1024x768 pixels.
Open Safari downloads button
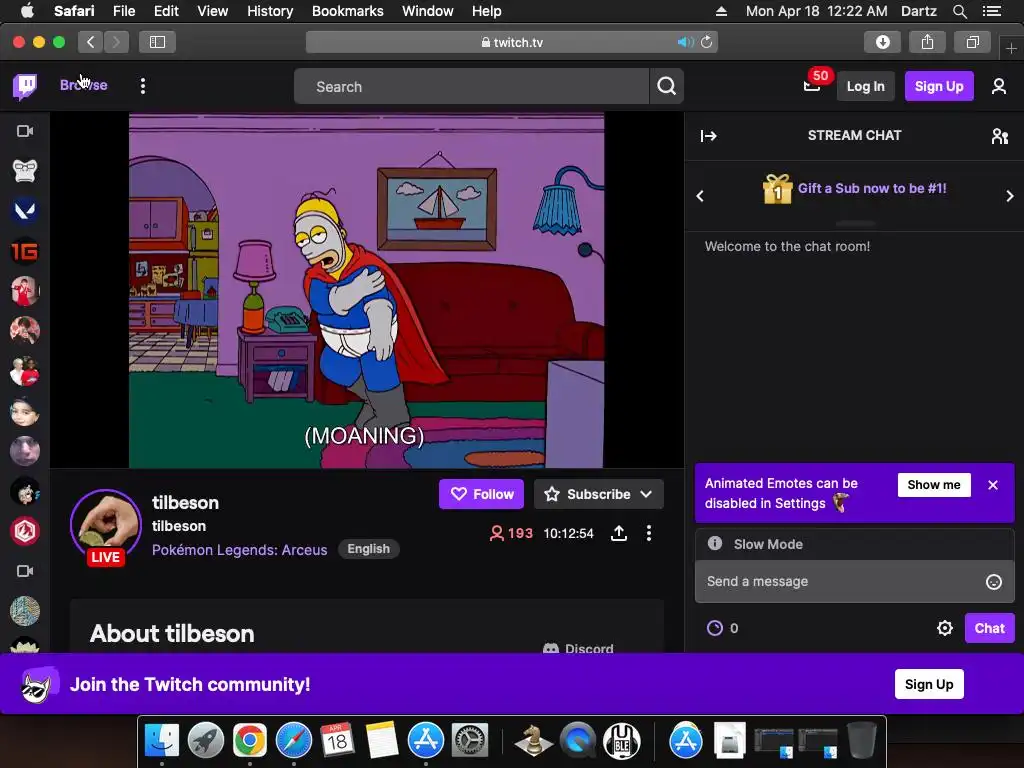(882, 42)
